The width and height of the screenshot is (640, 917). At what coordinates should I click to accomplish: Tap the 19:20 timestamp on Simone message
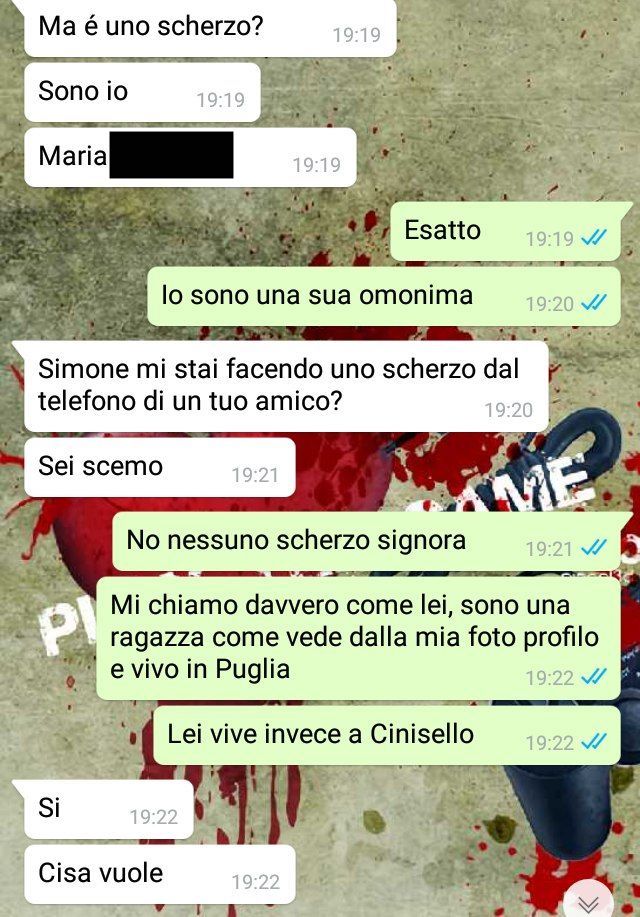(508, 410)
